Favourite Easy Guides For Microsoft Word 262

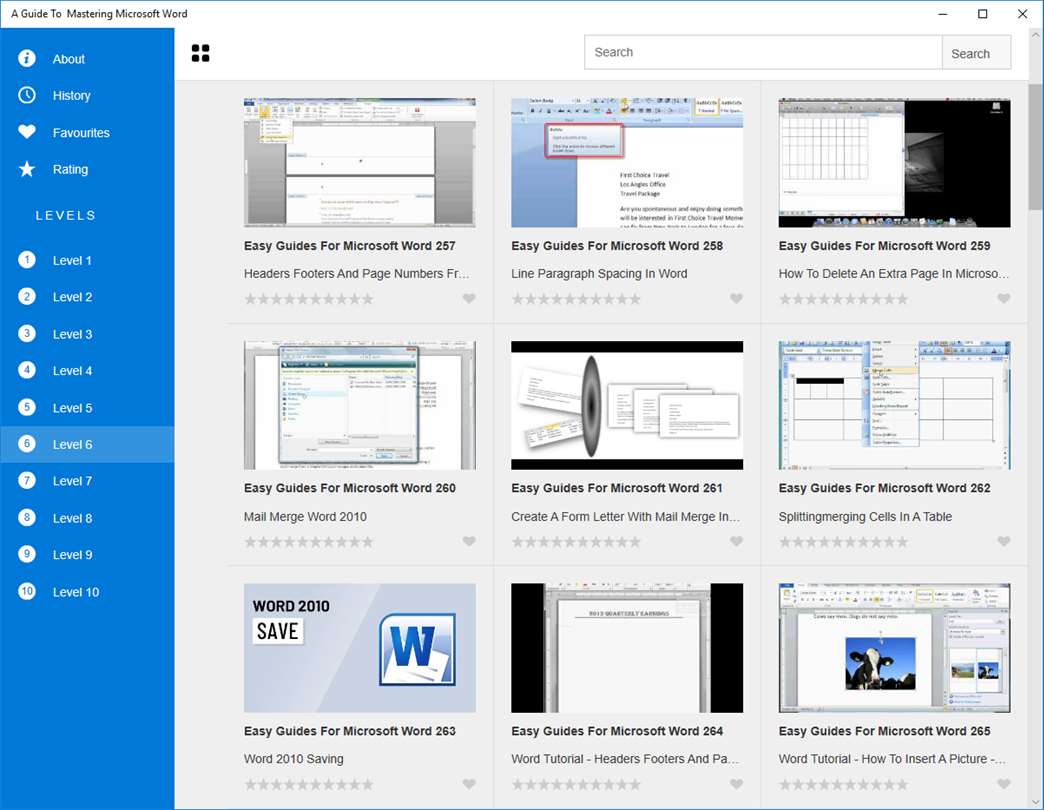click(x=1004, y=541)
